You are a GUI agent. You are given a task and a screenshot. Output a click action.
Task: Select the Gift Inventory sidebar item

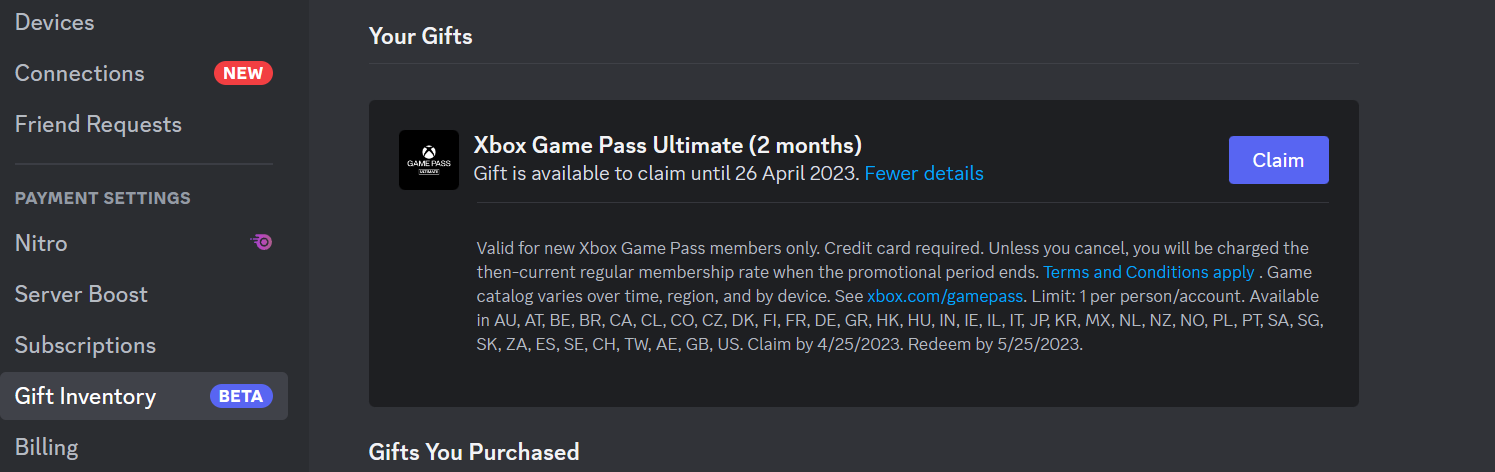[144, 396]
